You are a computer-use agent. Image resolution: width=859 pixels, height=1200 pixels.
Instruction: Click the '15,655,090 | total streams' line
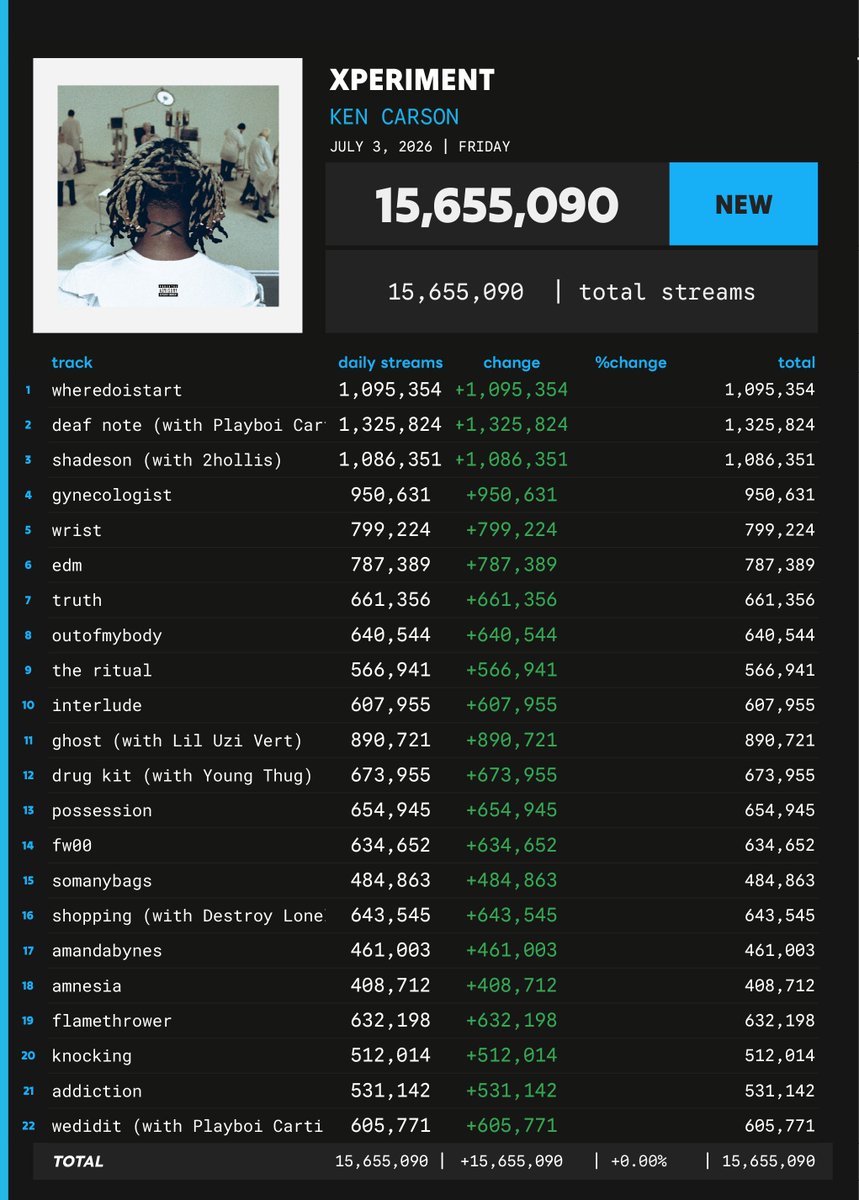571,292
